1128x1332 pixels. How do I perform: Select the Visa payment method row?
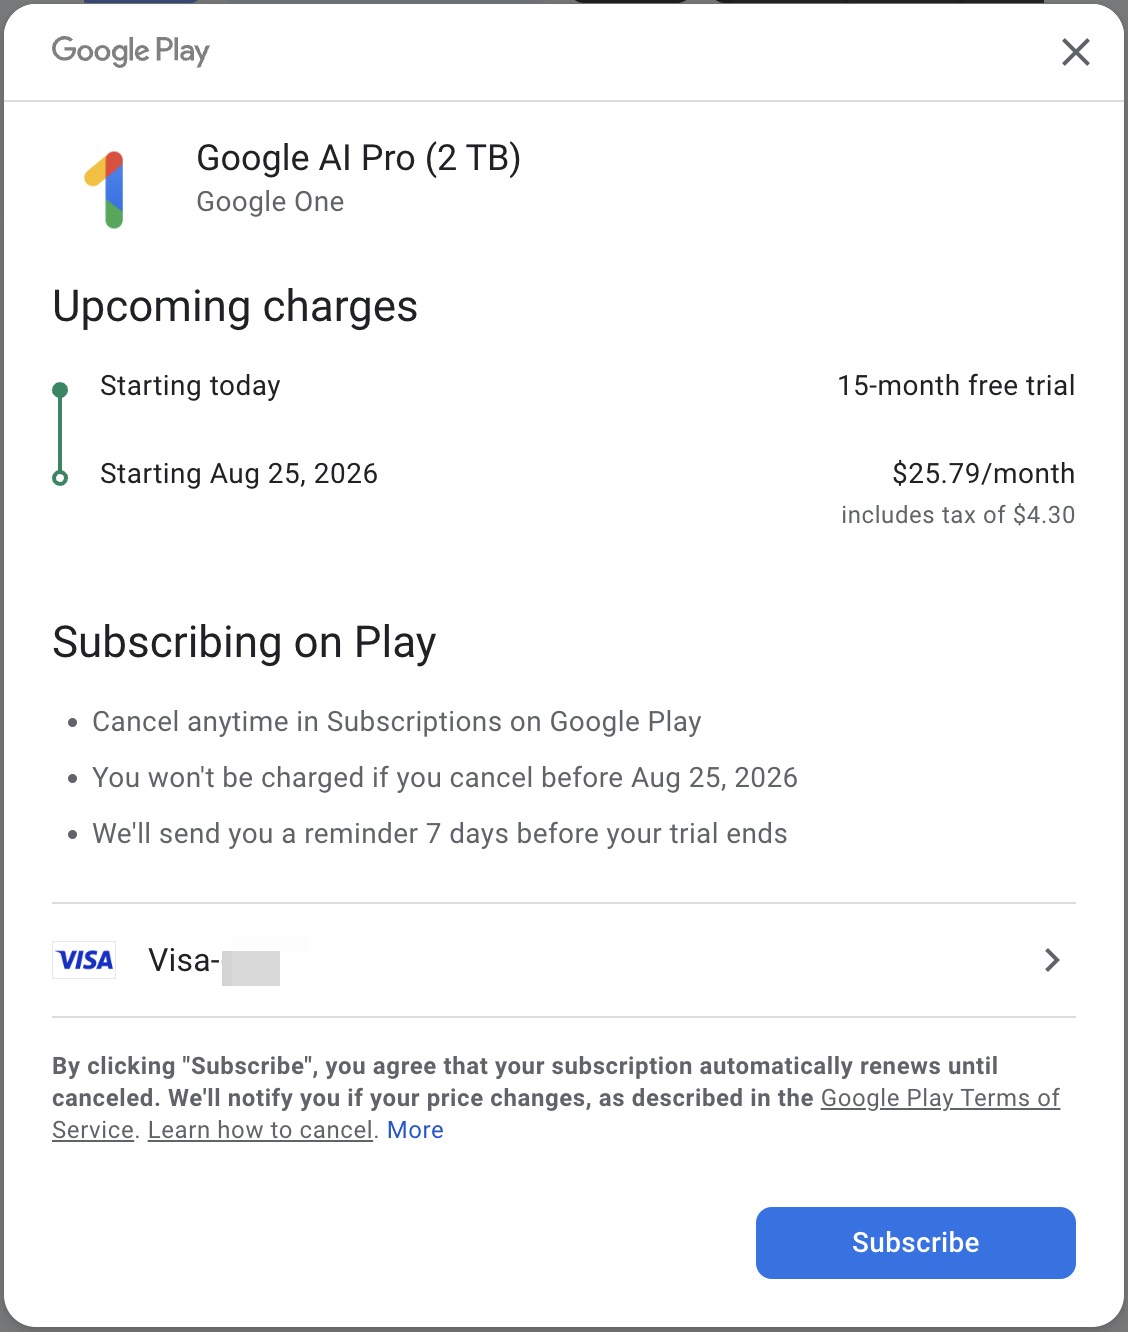pos(564,960)
